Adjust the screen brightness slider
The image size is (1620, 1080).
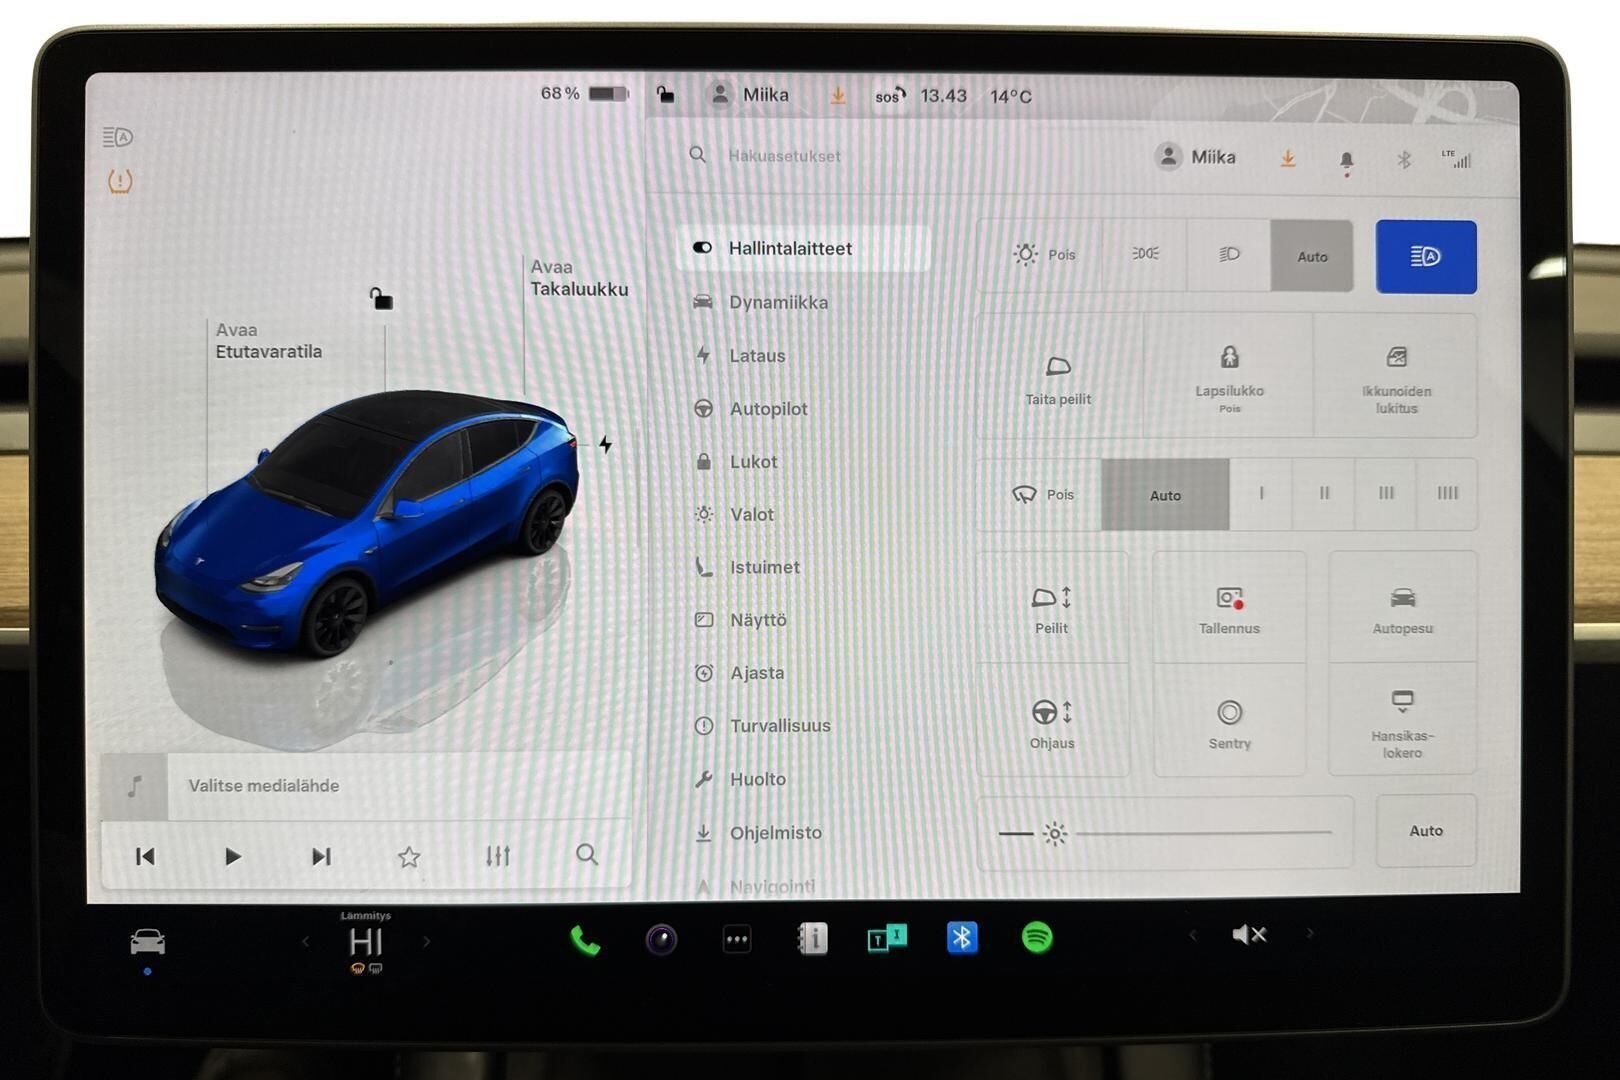point(1200,832)
